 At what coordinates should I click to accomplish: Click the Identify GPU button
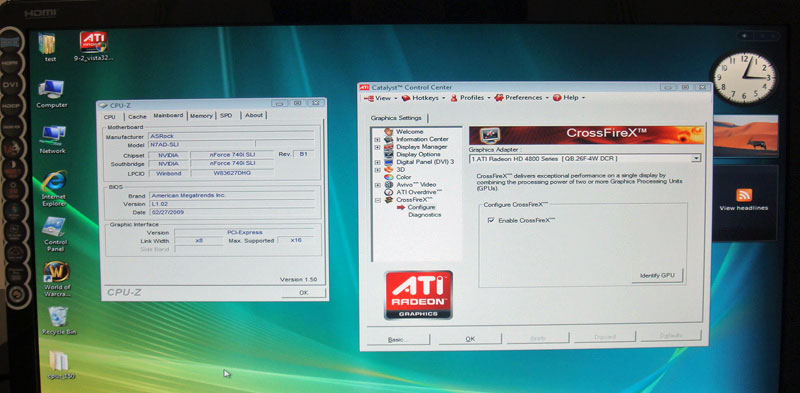click(657, 275)
